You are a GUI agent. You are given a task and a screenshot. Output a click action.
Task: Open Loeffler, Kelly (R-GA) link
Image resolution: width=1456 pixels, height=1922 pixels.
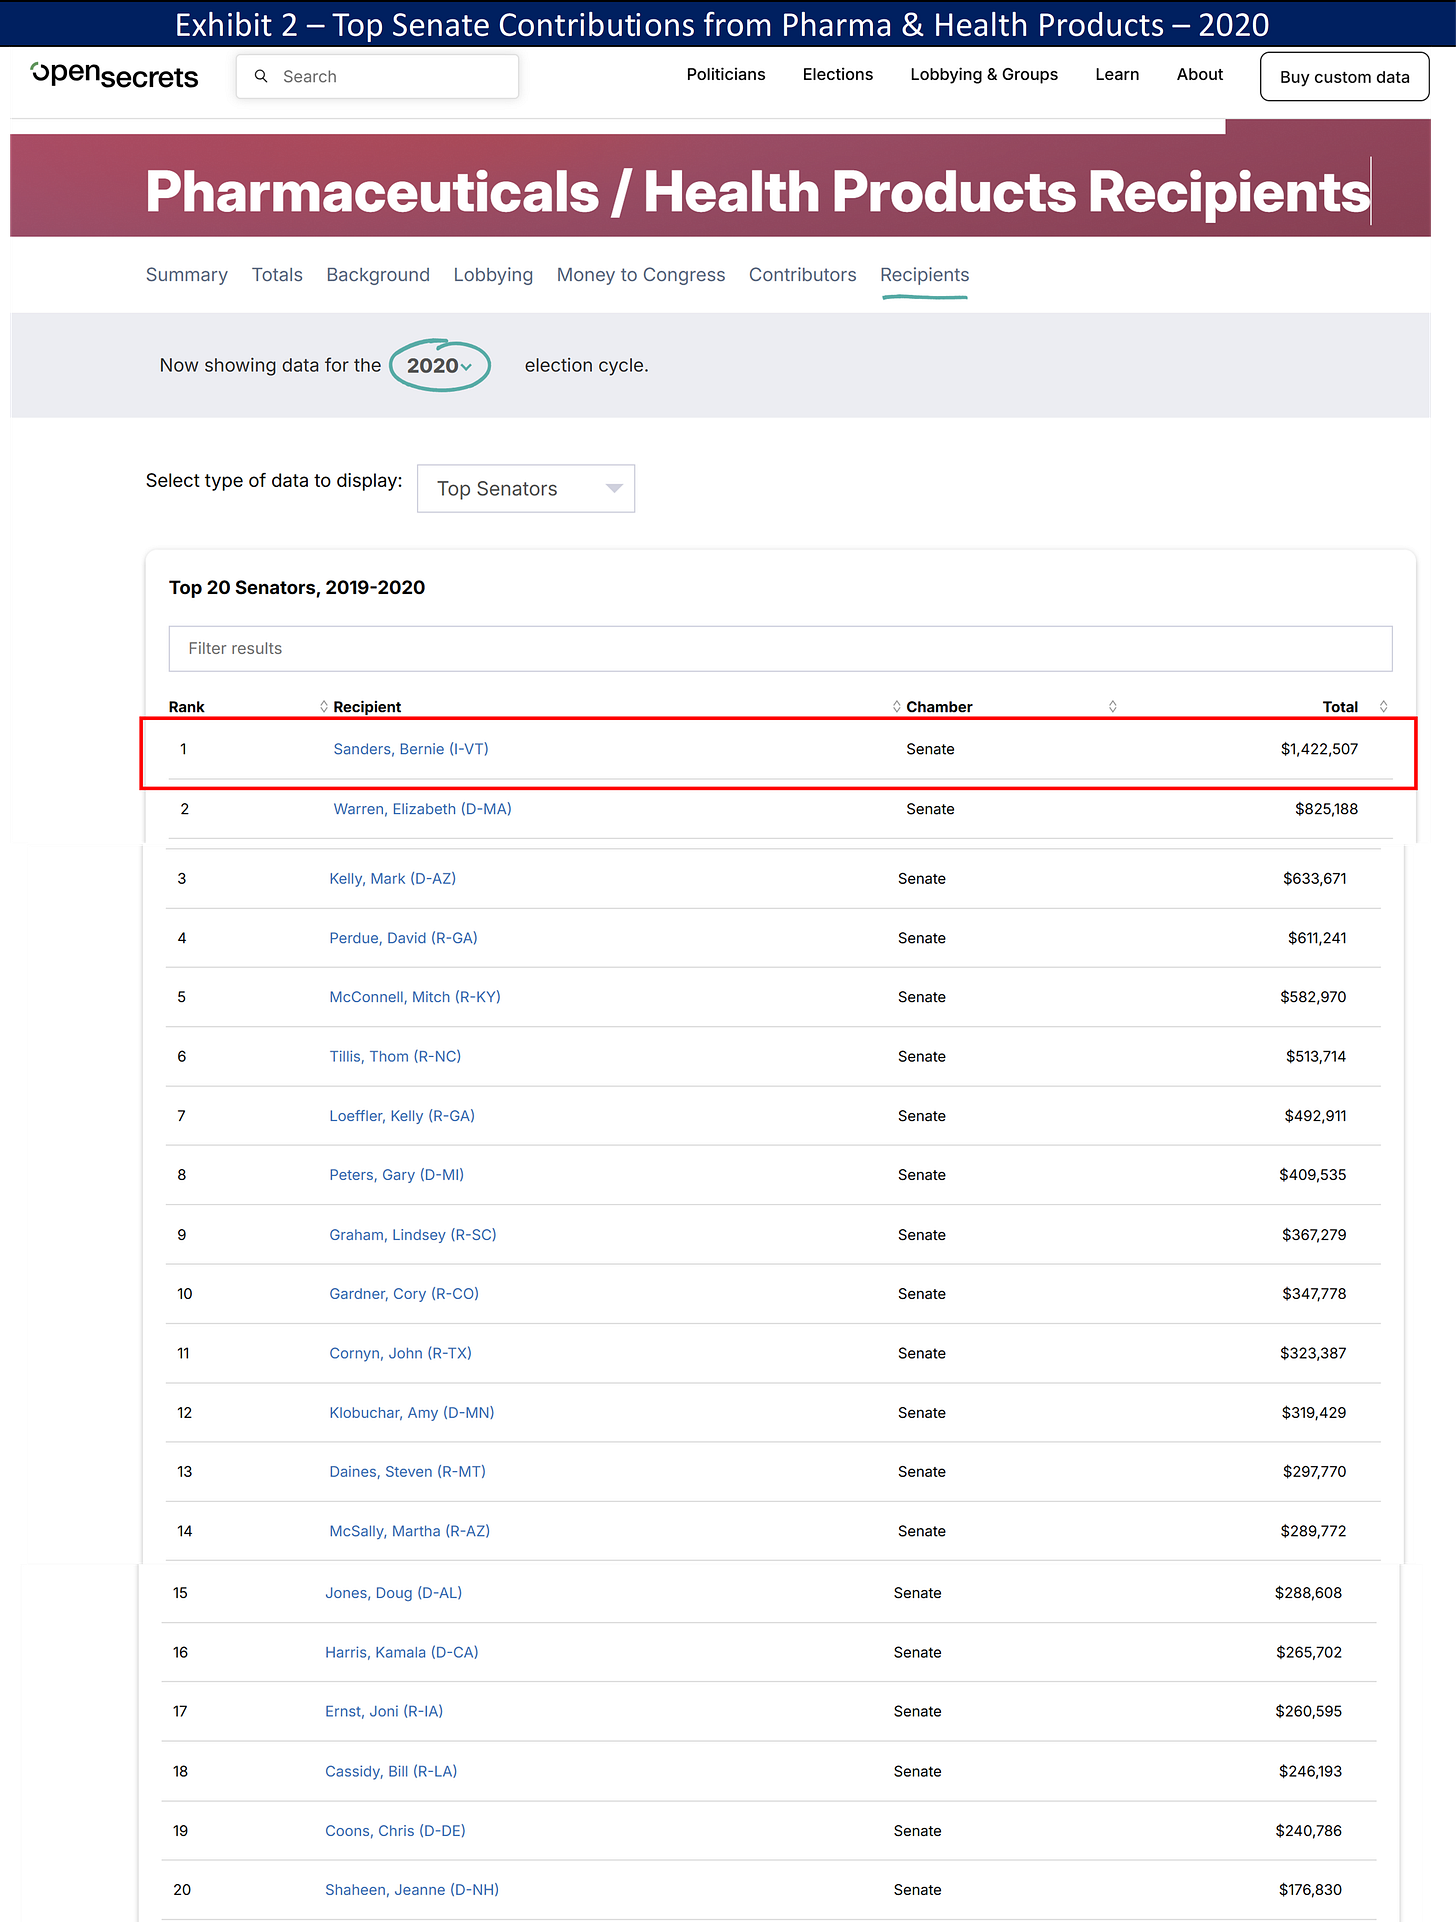402,1116
